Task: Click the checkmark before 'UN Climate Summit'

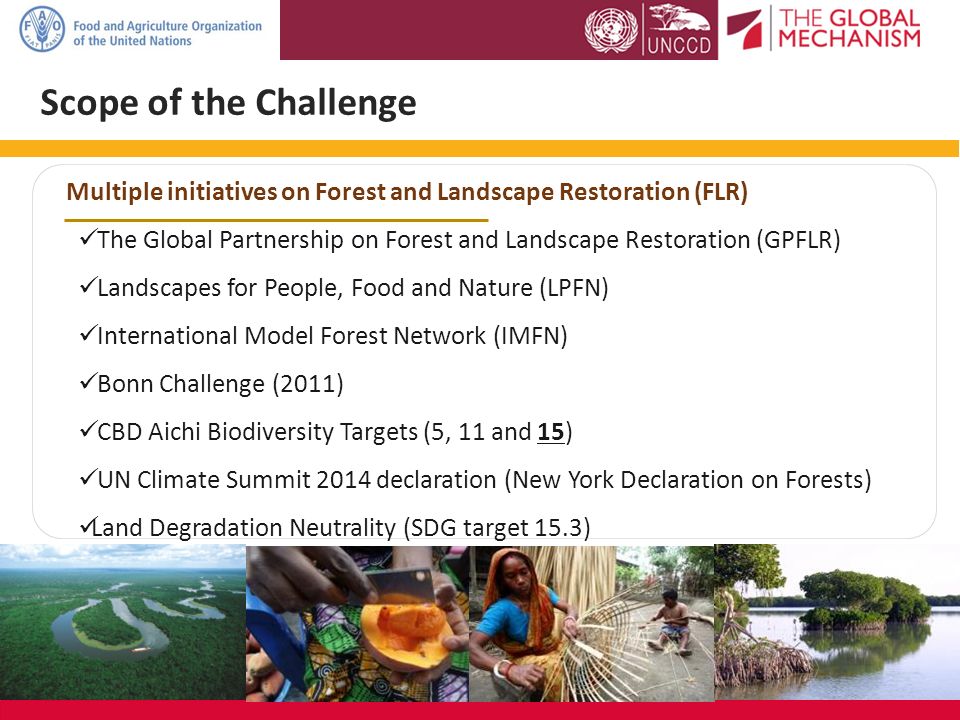Action: click(x=88, y=478)
